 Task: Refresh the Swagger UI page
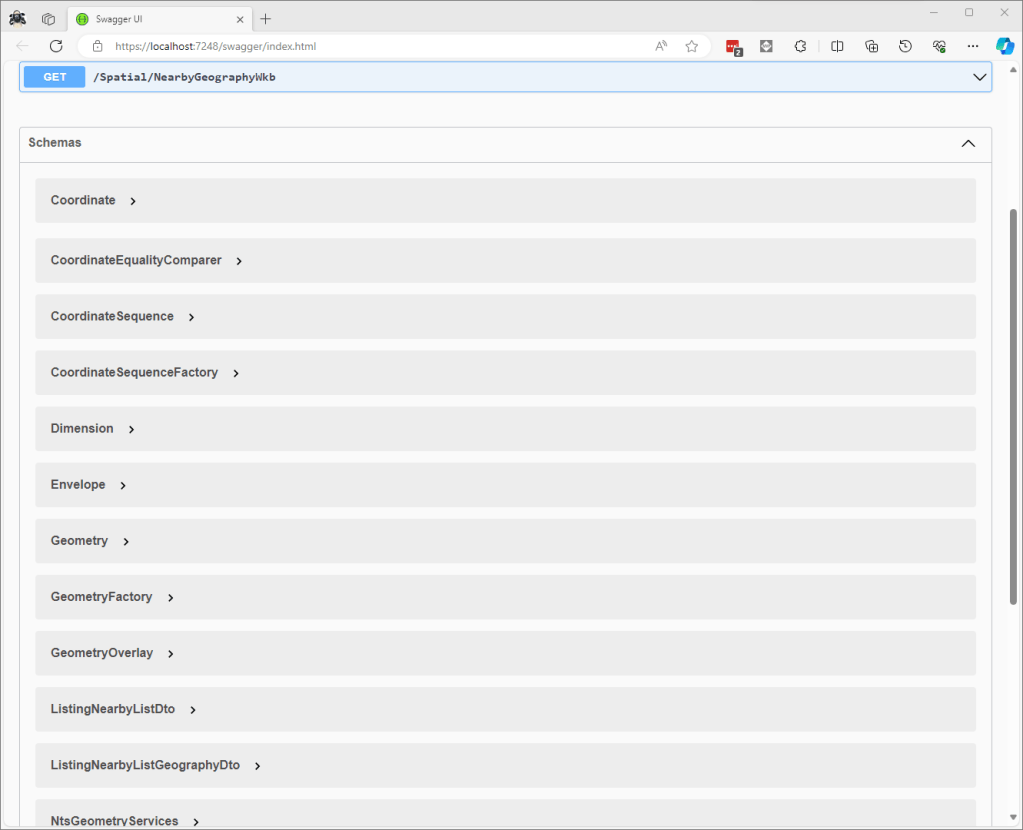[x=56, y=46]
